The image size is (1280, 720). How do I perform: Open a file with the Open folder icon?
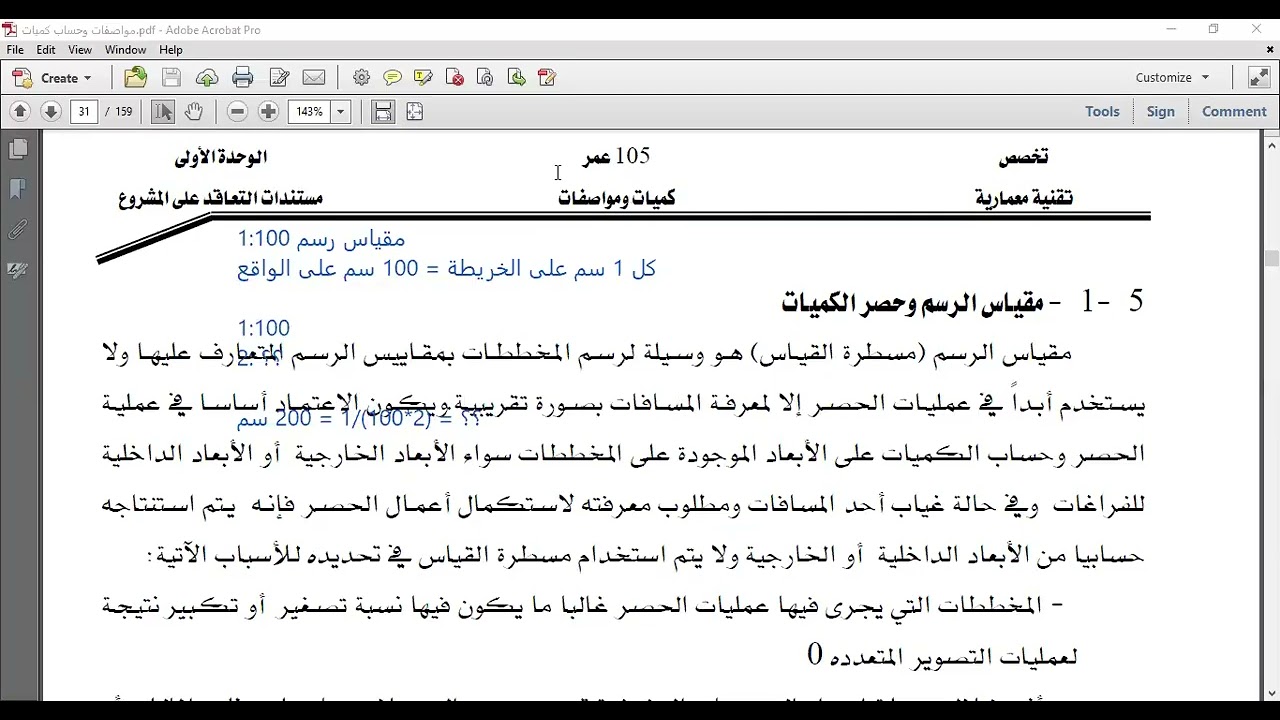[x=135, y=77]
